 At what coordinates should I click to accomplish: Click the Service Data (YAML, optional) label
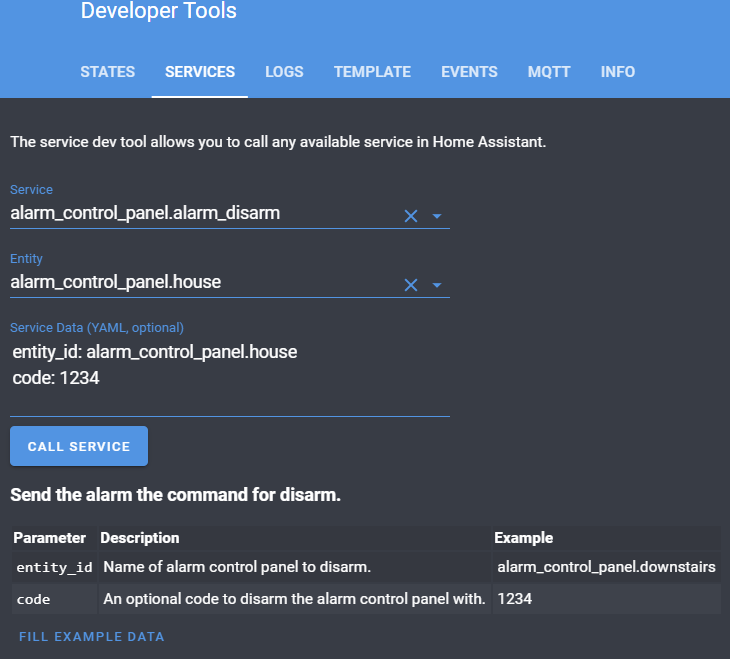97,327
